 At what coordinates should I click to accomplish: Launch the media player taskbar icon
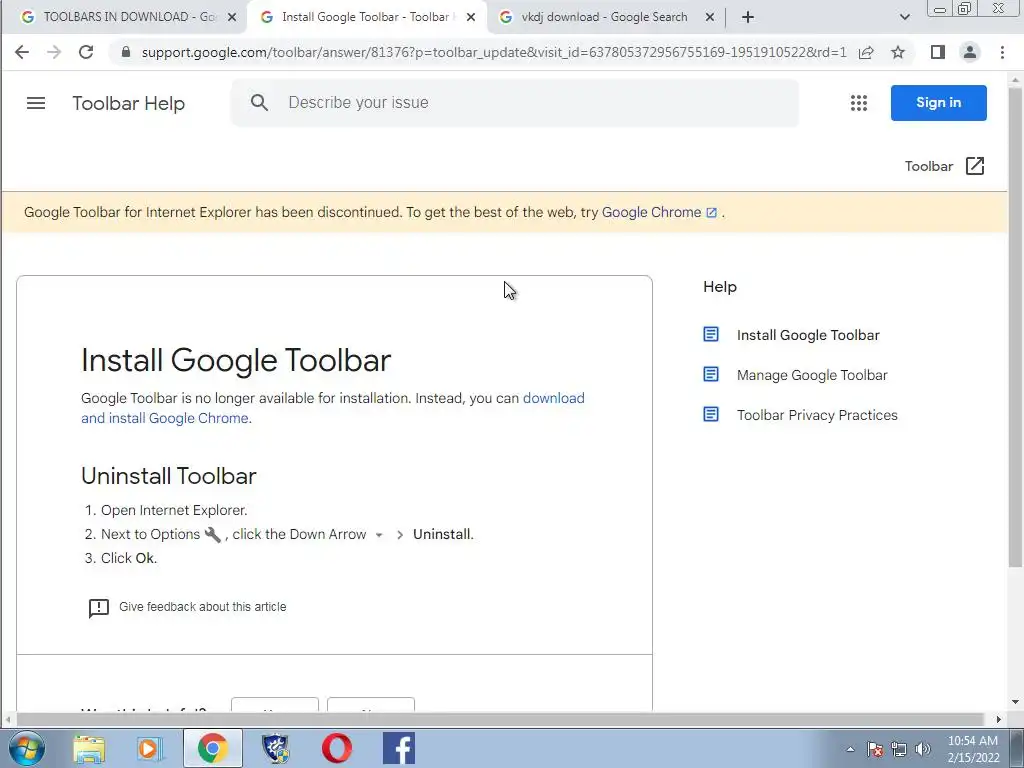coord(149,748)
